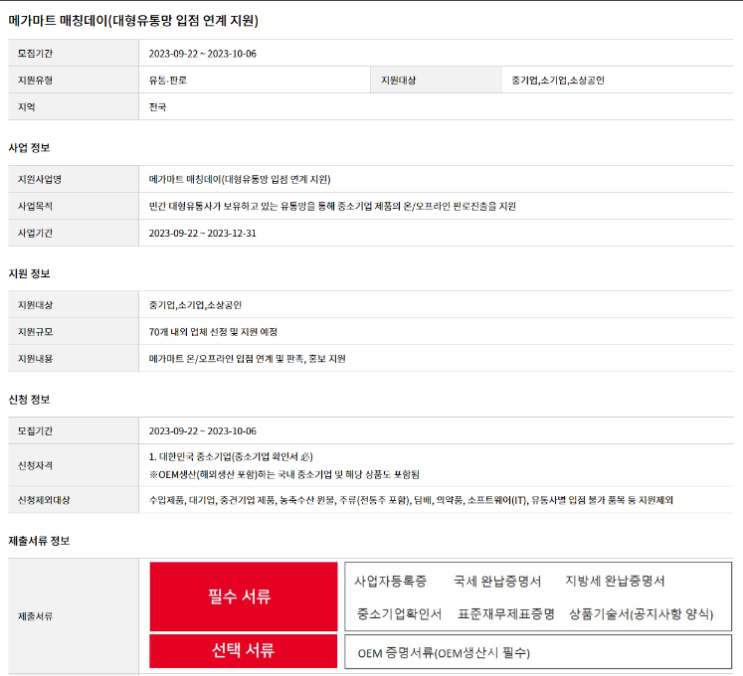Click 상품기술서(공지사항 양식)

(x=641, y=614)
